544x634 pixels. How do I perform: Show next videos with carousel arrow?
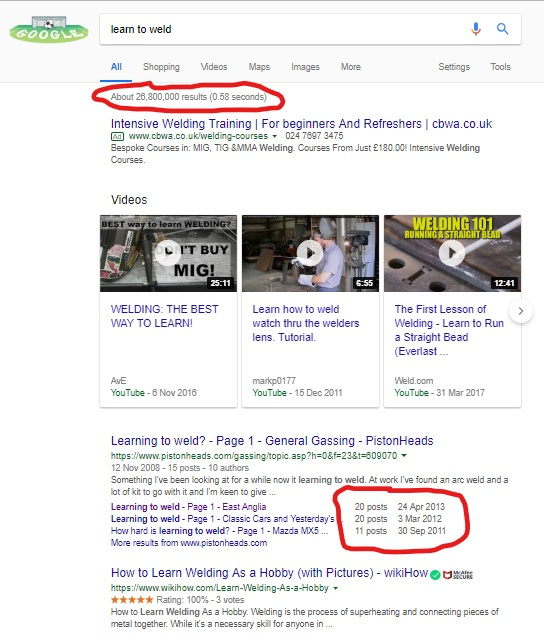(521, 311)
